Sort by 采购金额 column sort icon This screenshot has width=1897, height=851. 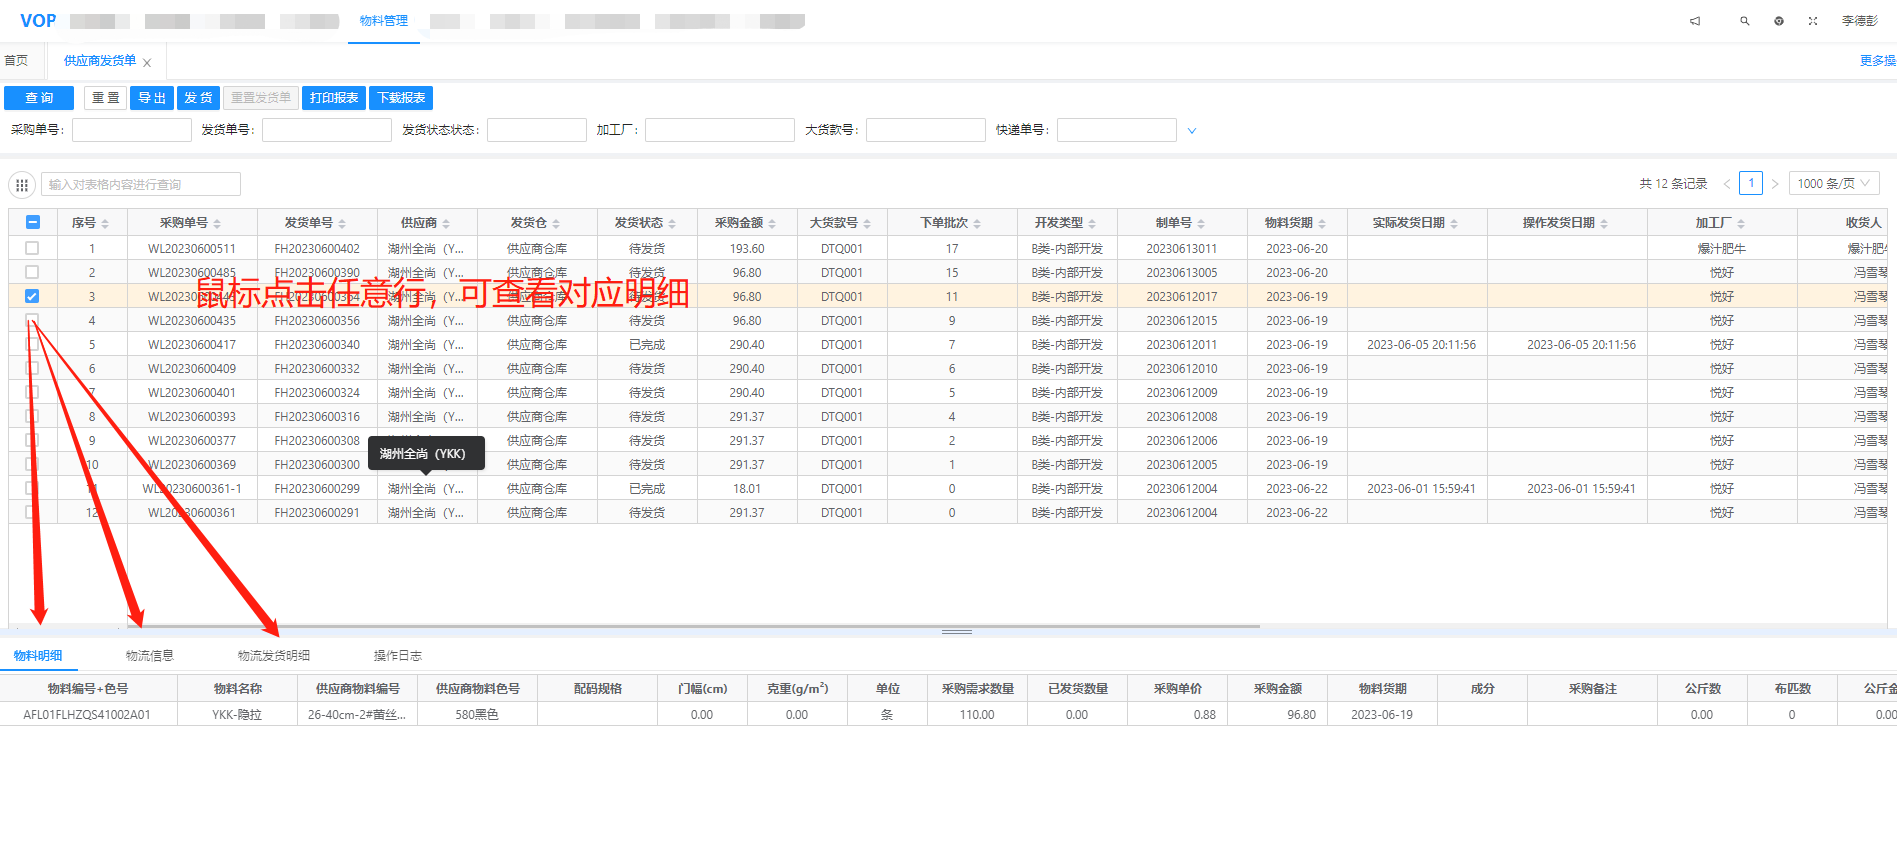(x=772, y=224)
